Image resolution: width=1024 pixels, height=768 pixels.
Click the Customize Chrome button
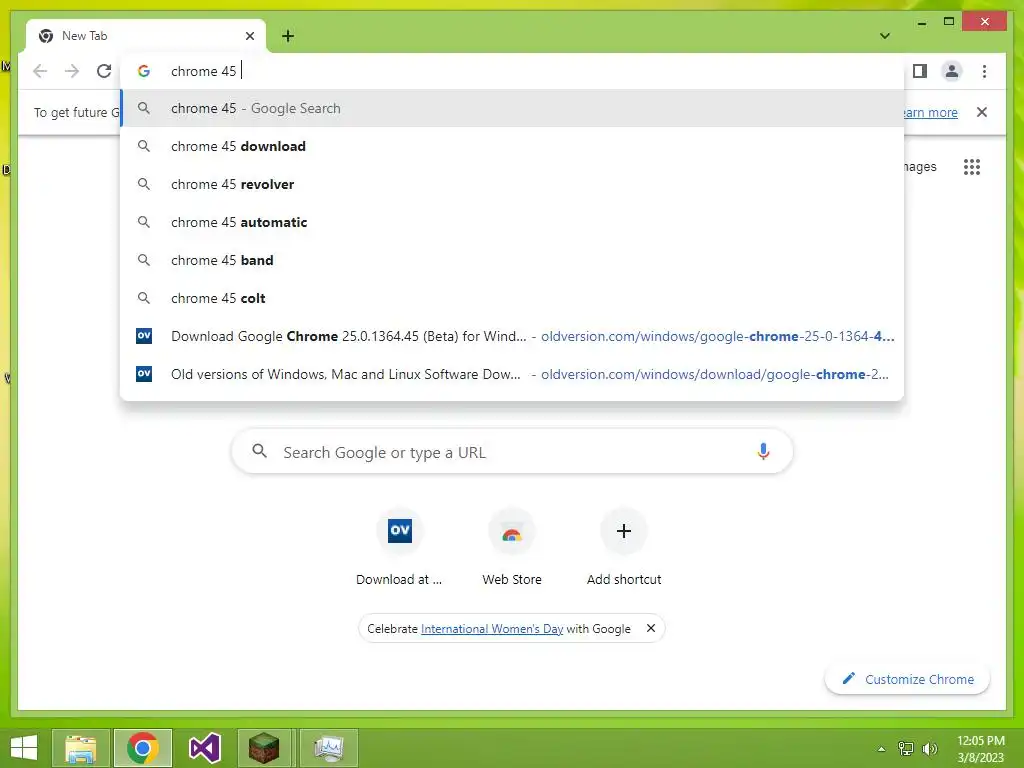point(907,679)
